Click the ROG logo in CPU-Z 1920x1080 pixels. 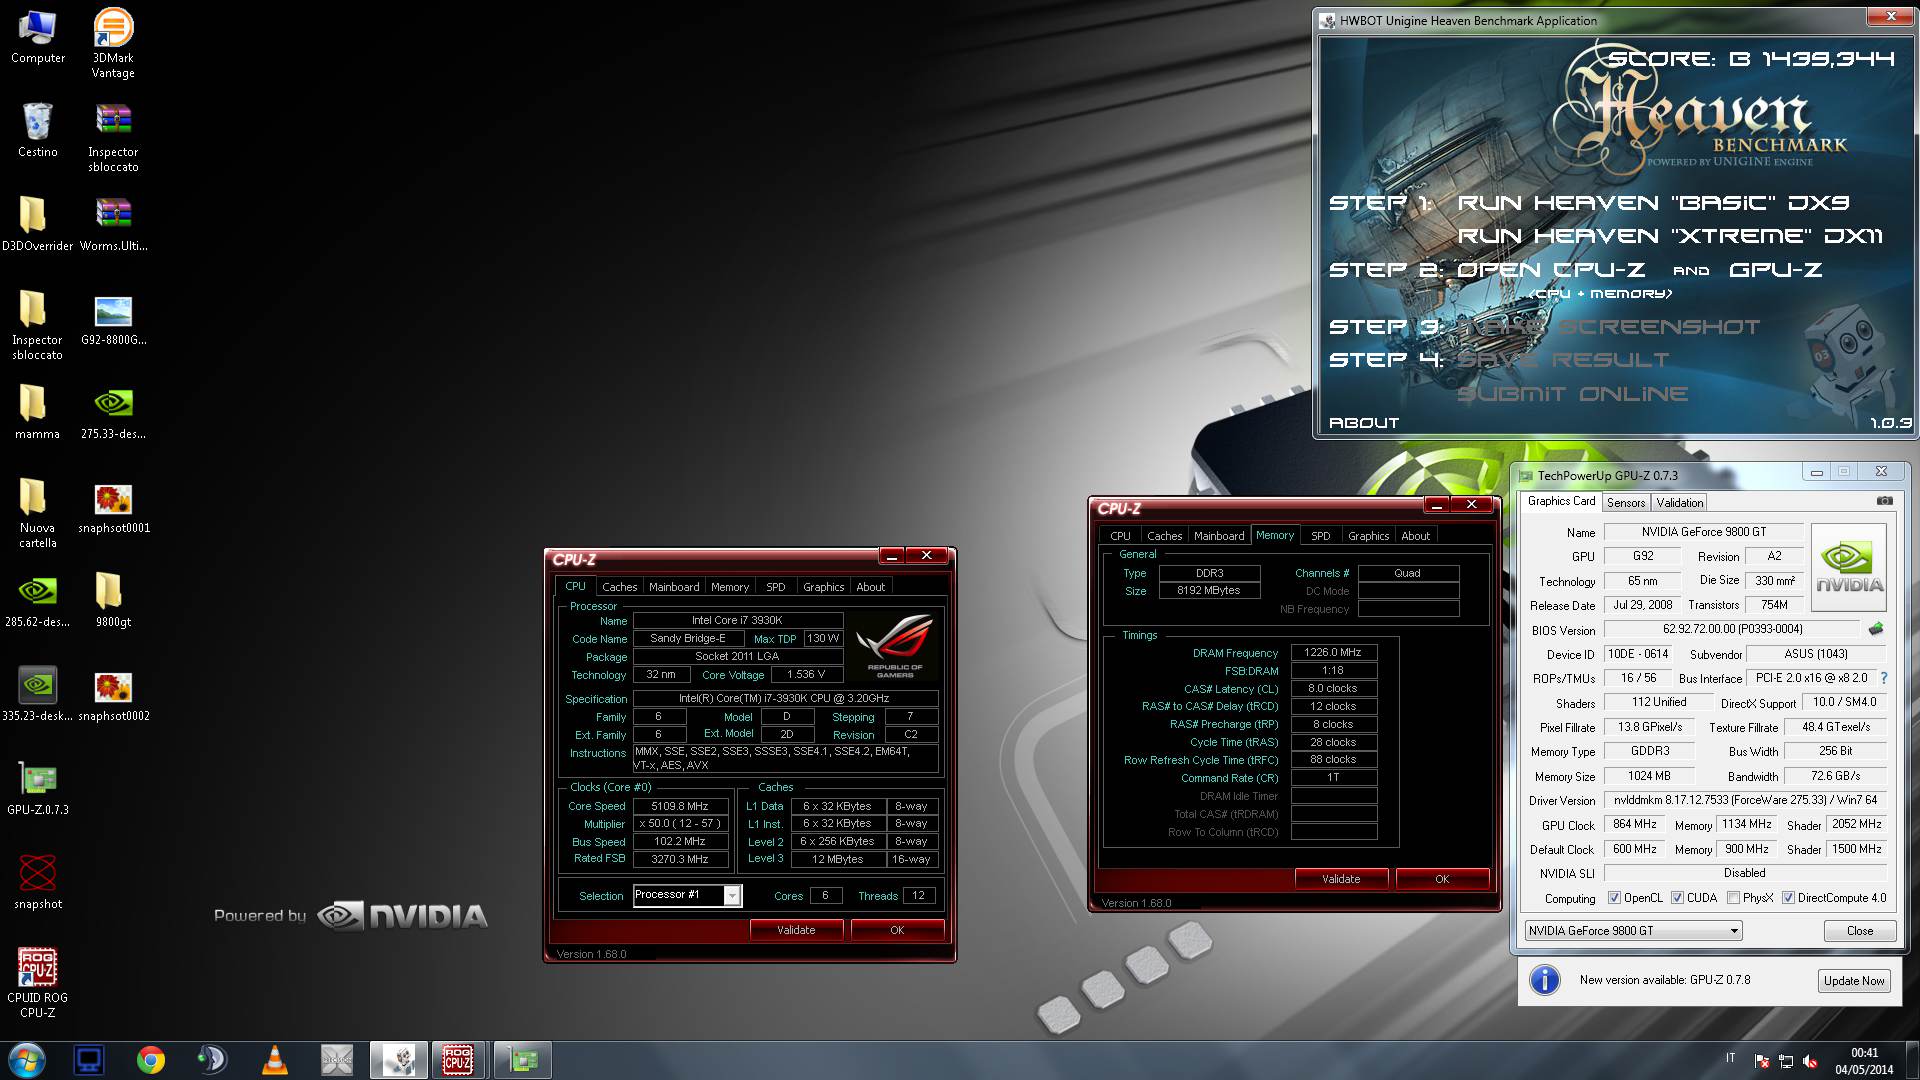click(895, 646)
